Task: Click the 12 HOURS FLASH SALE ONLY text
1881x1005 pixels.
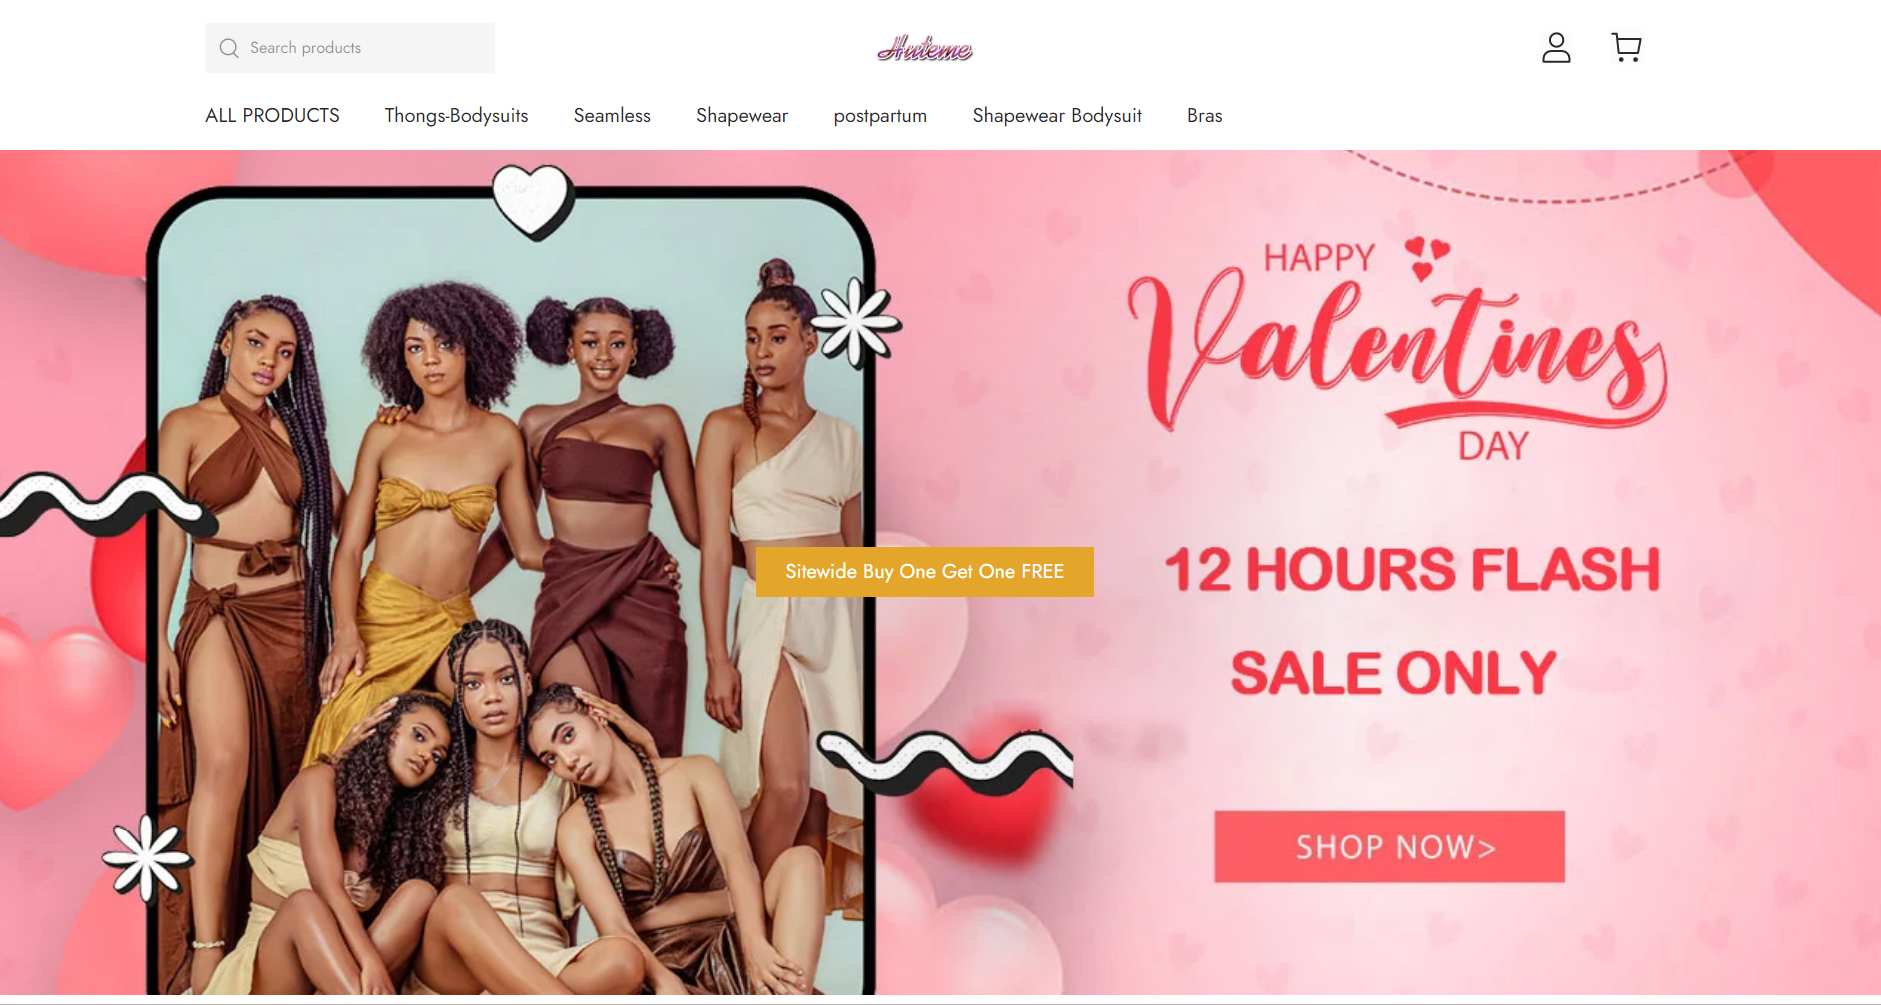Action: click(x=1410, y=620)
